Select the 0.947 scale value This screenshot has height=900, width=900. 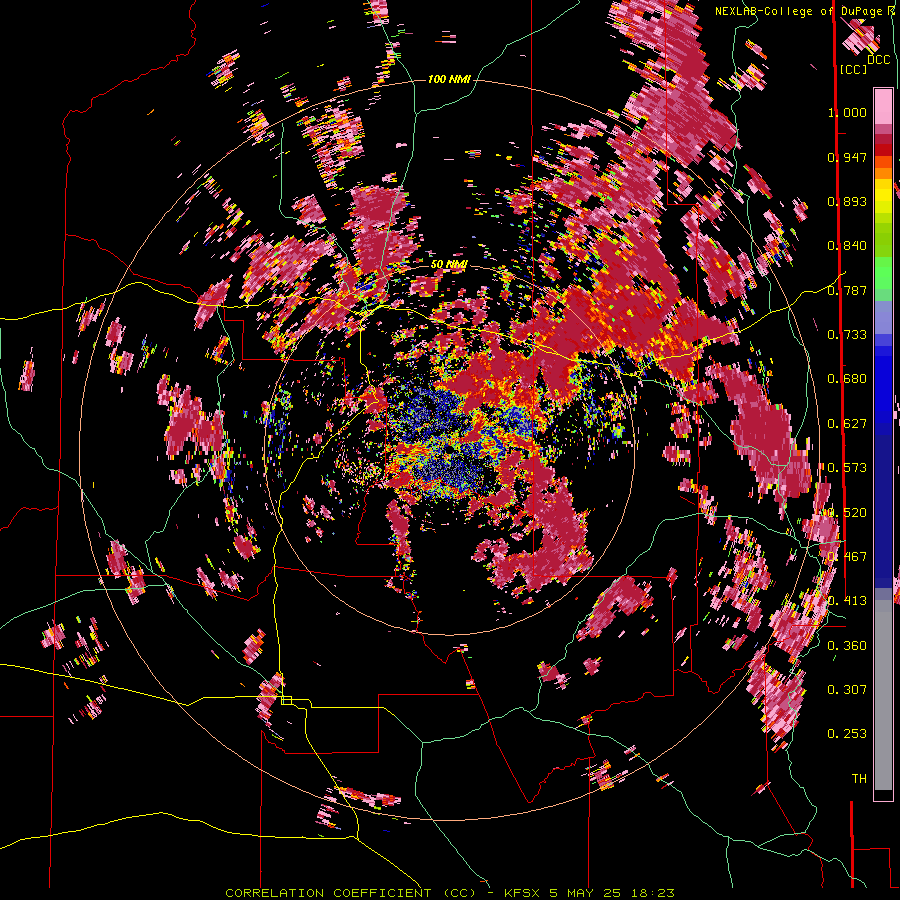point(847,157)
